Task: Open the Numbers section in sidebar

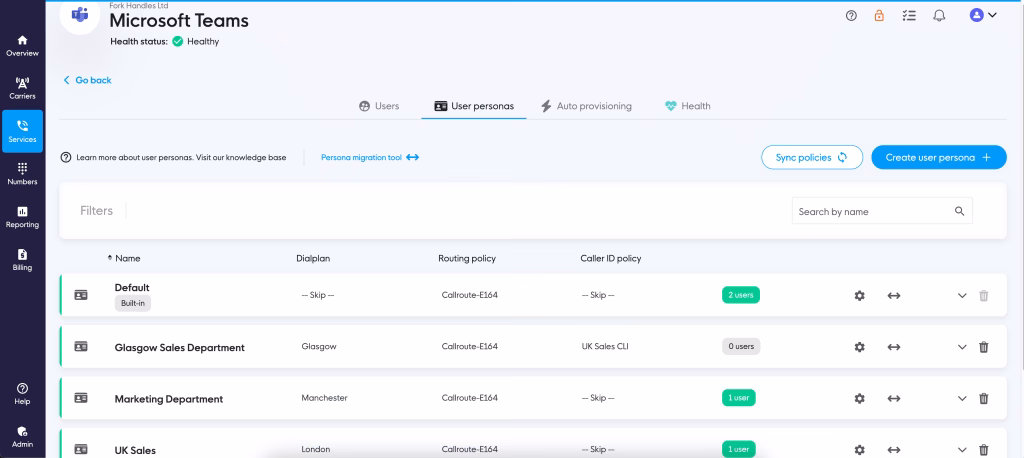Action: [22, 174]
